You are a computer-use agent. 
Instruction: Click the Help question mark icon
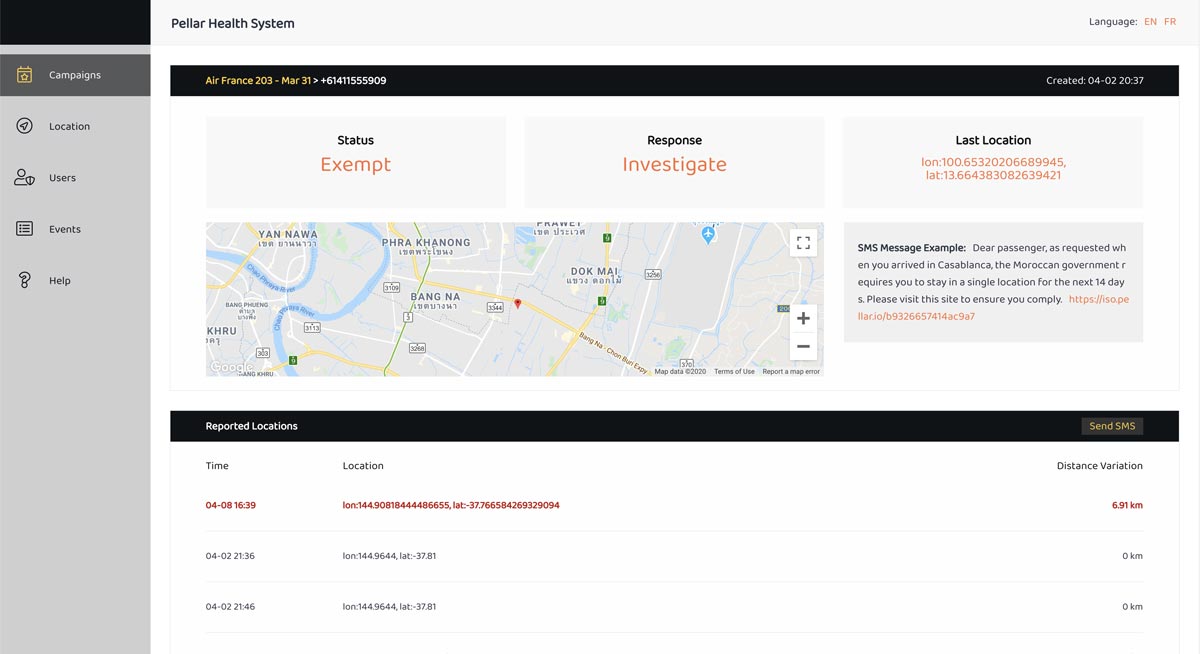tap(25, 280)
